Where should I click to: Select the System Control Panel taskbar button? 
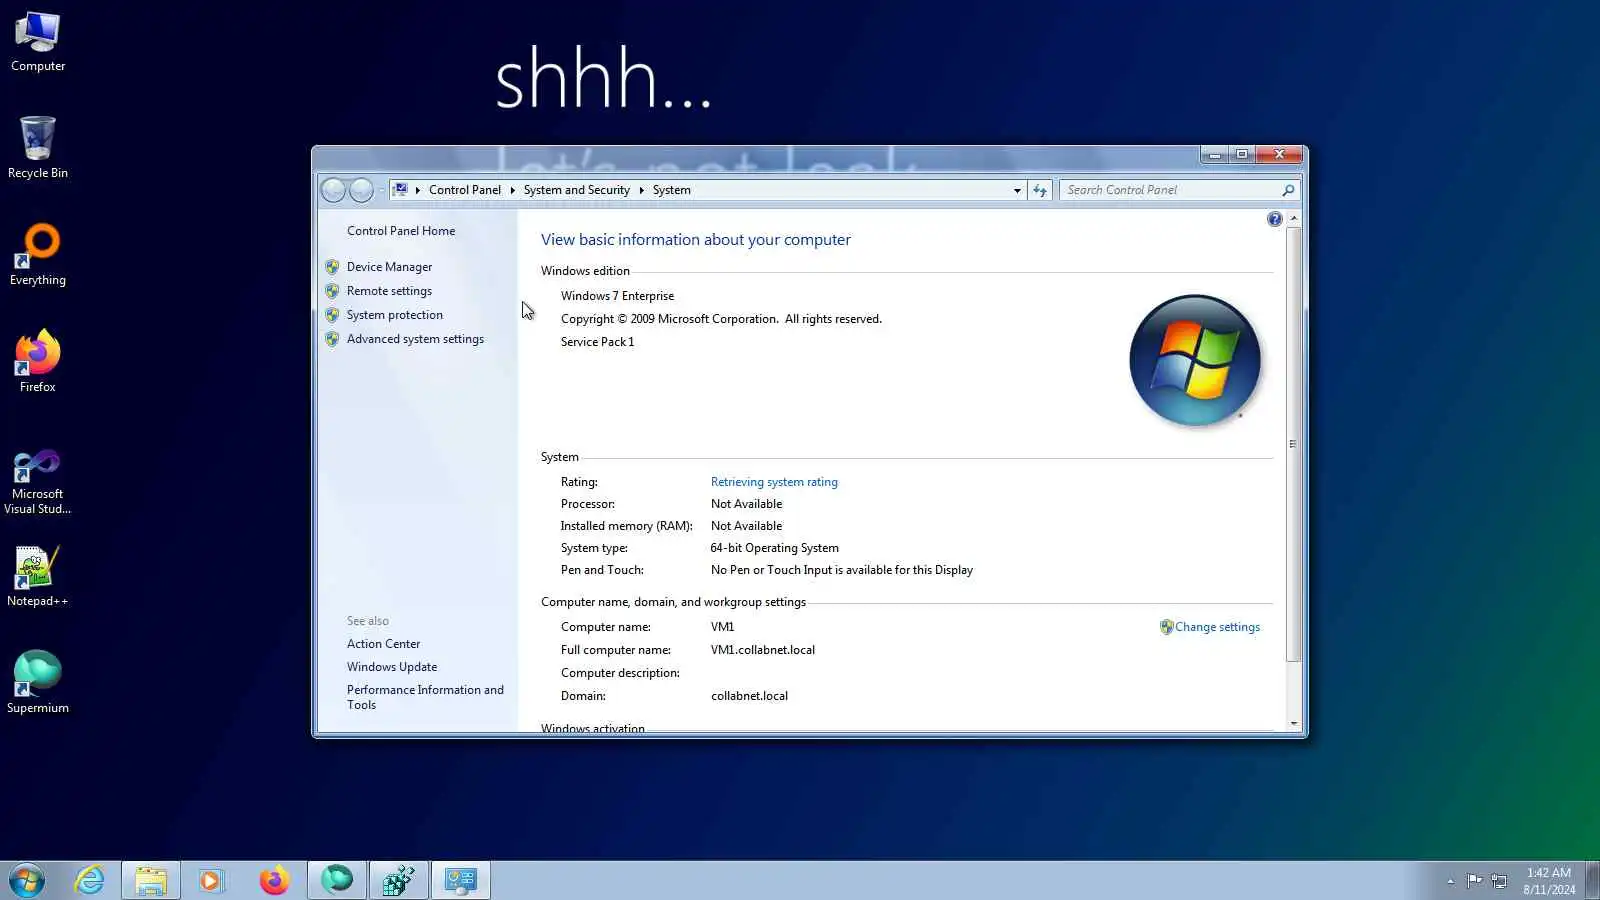tap(461, 881)
